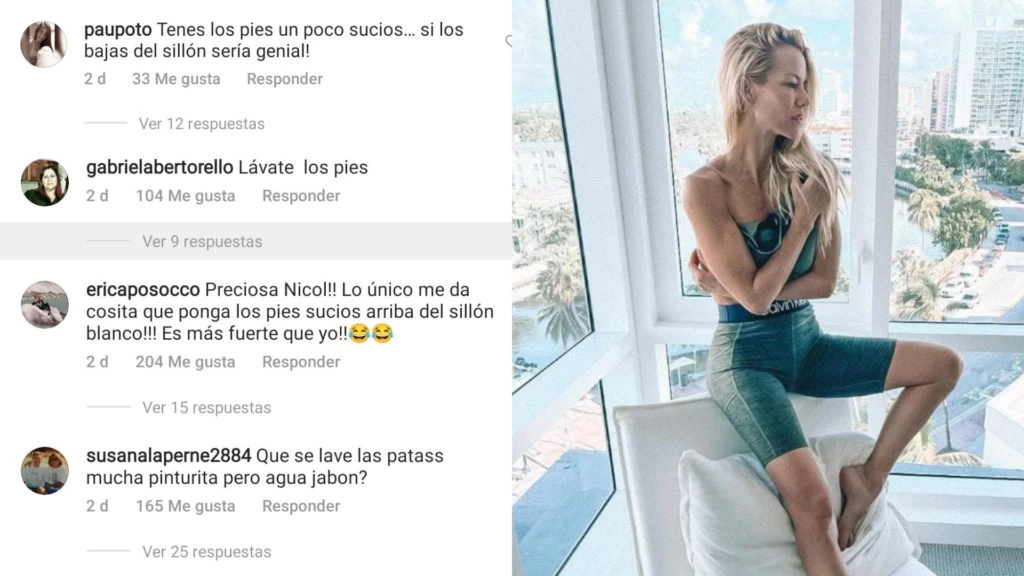The width and height of the screenshot is (1024, 576).
Task: View the 204 Me gusta likes
Action: tap(185, 362)
